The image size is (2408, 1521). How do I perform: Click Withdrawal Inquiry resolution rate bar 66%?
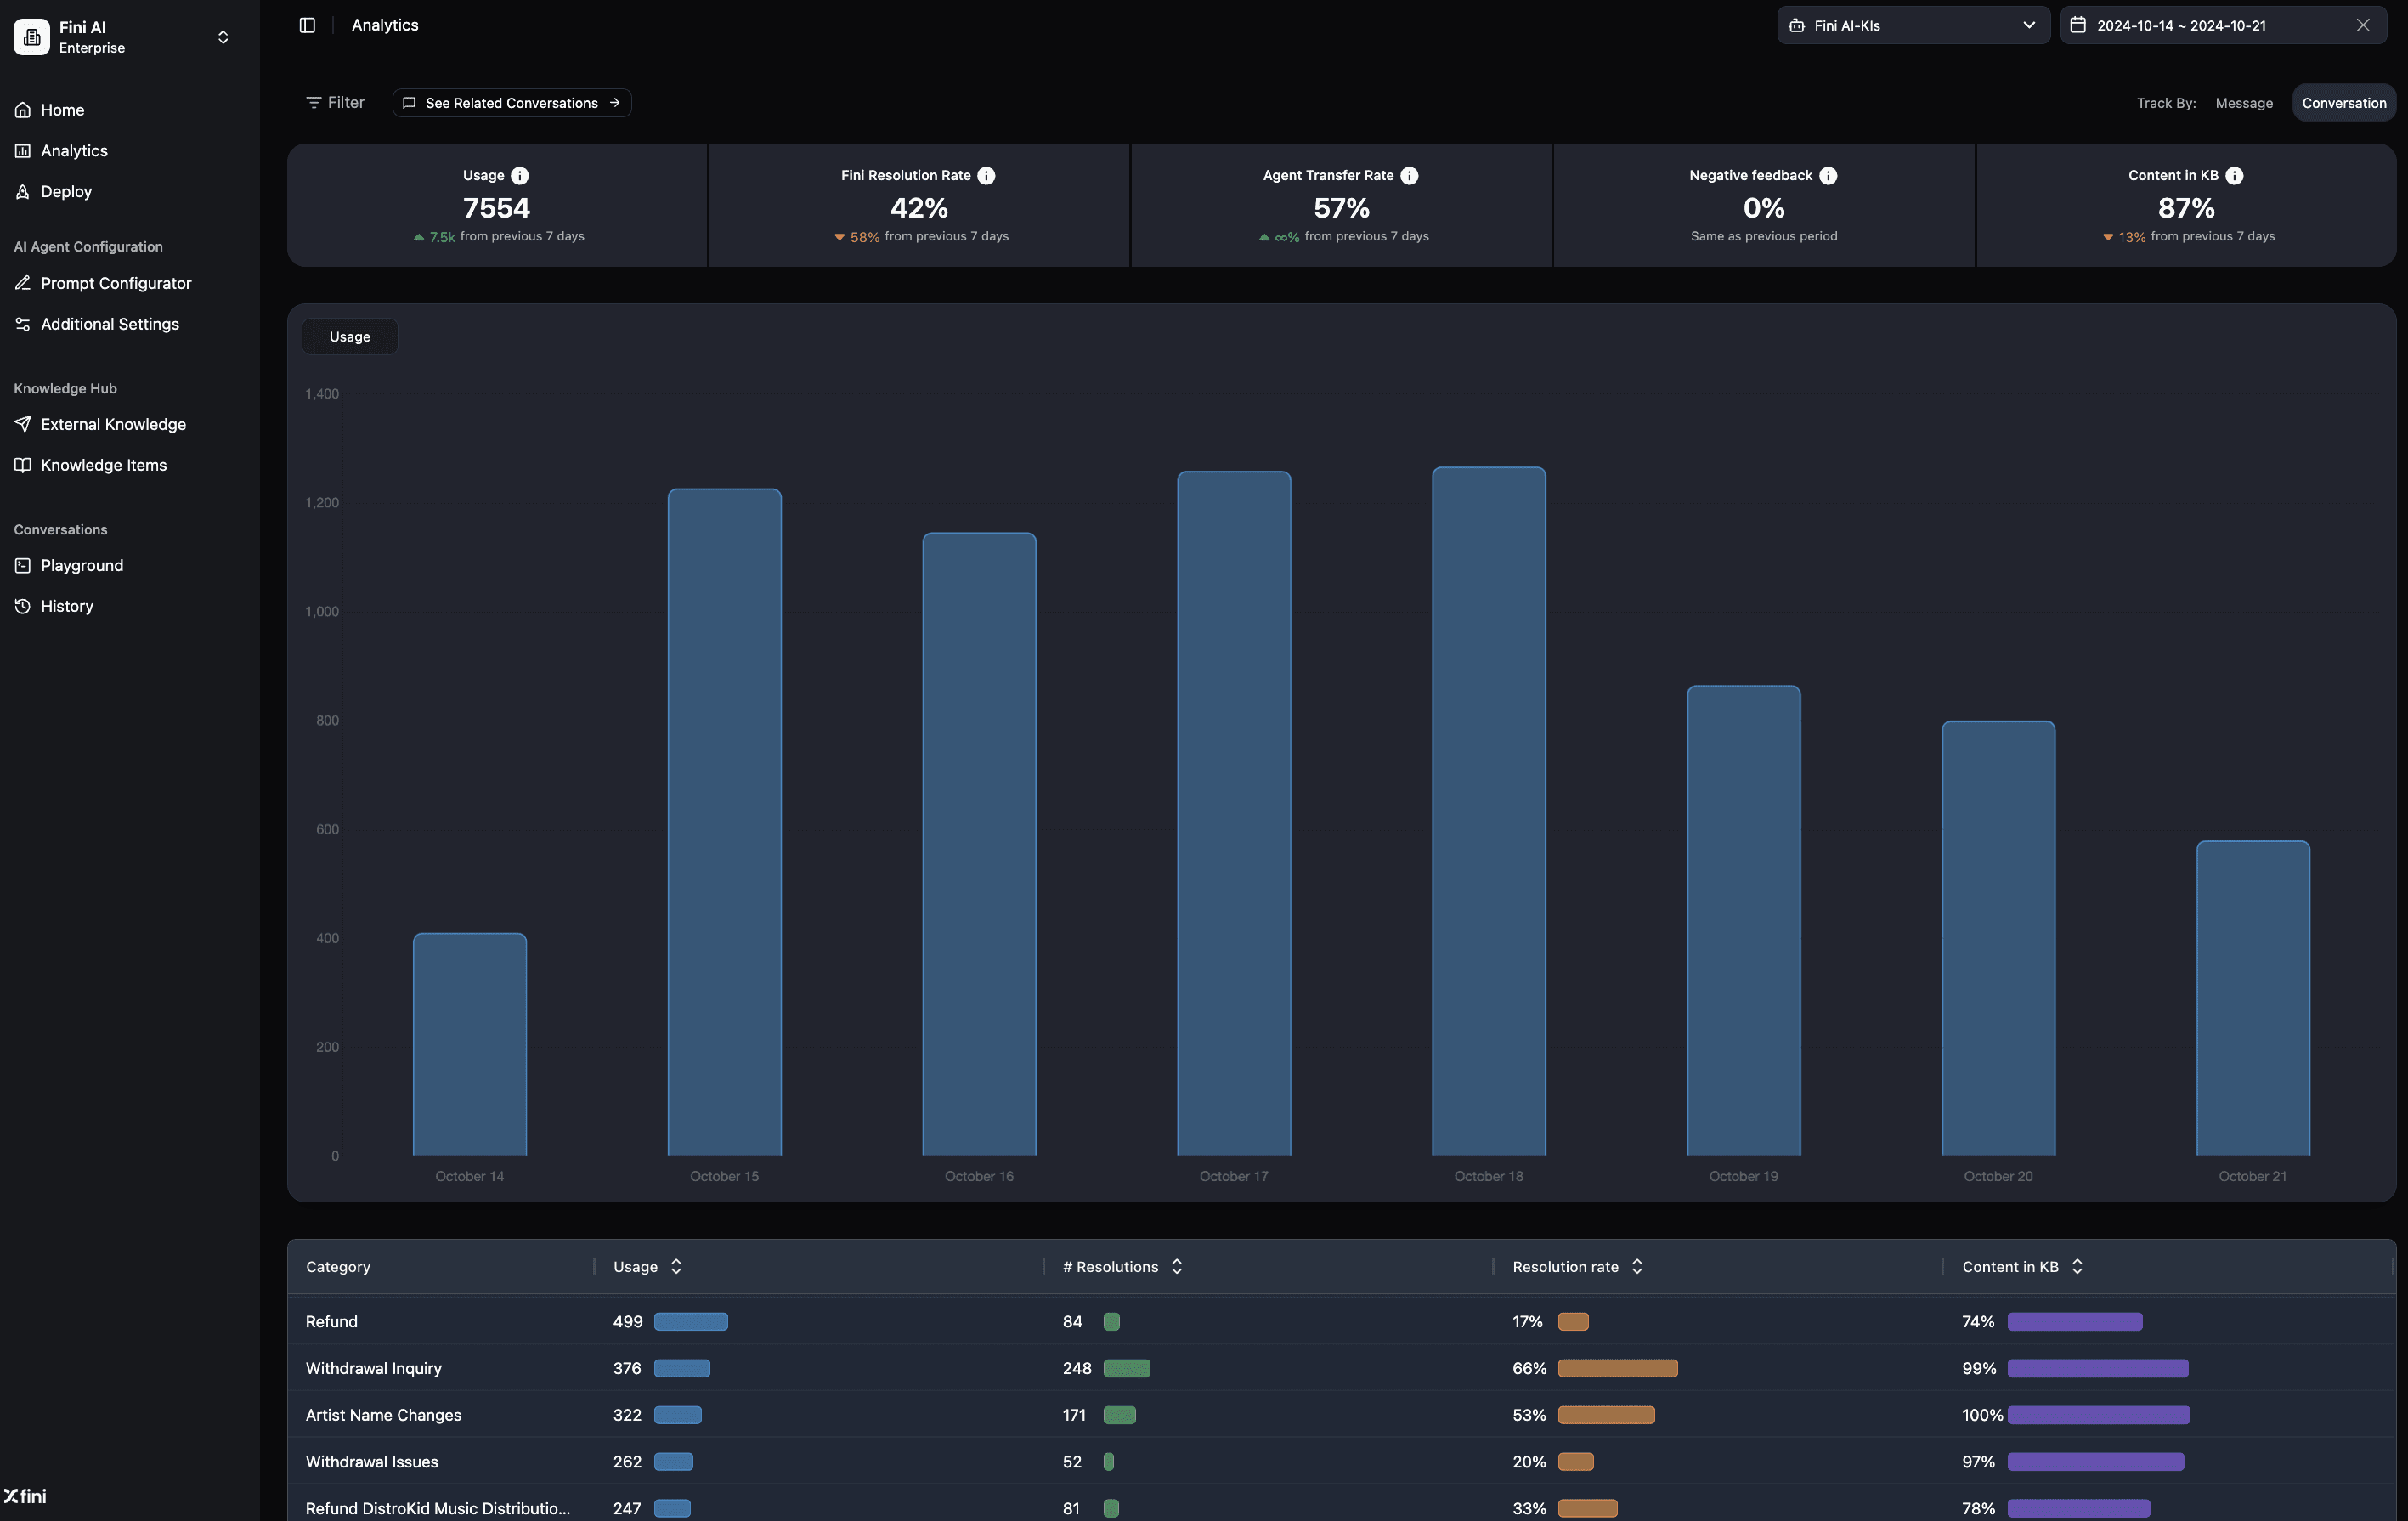coord(1618,1369)
